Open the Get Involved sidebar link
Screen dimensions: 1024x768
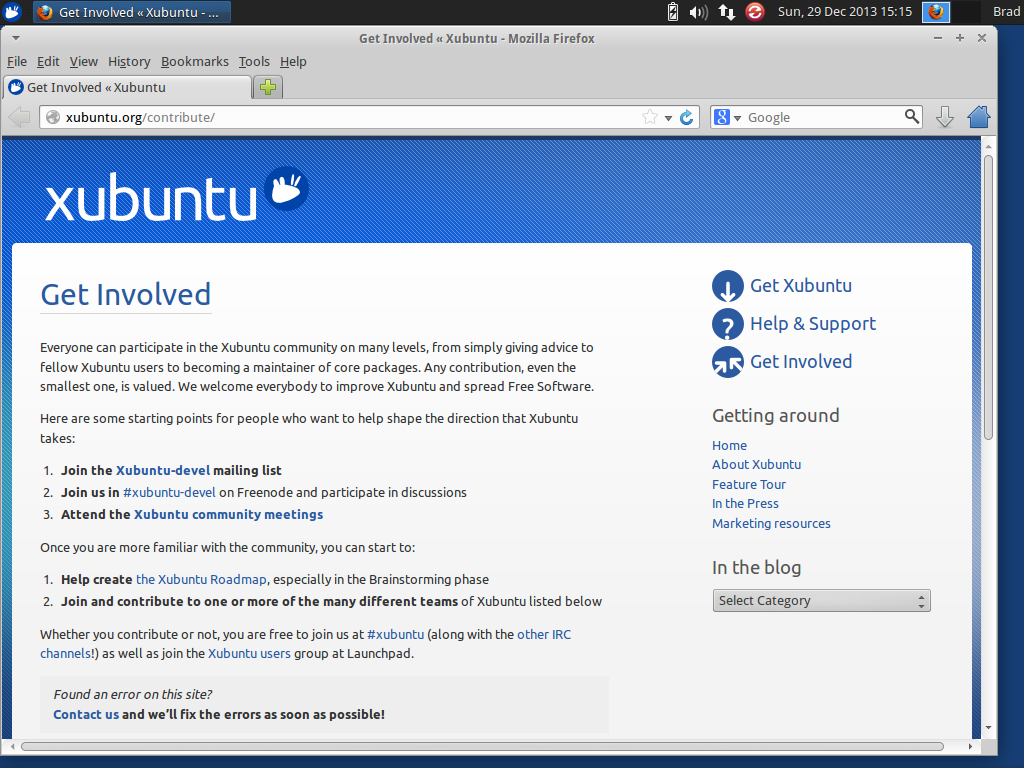(x=801, y=362)
